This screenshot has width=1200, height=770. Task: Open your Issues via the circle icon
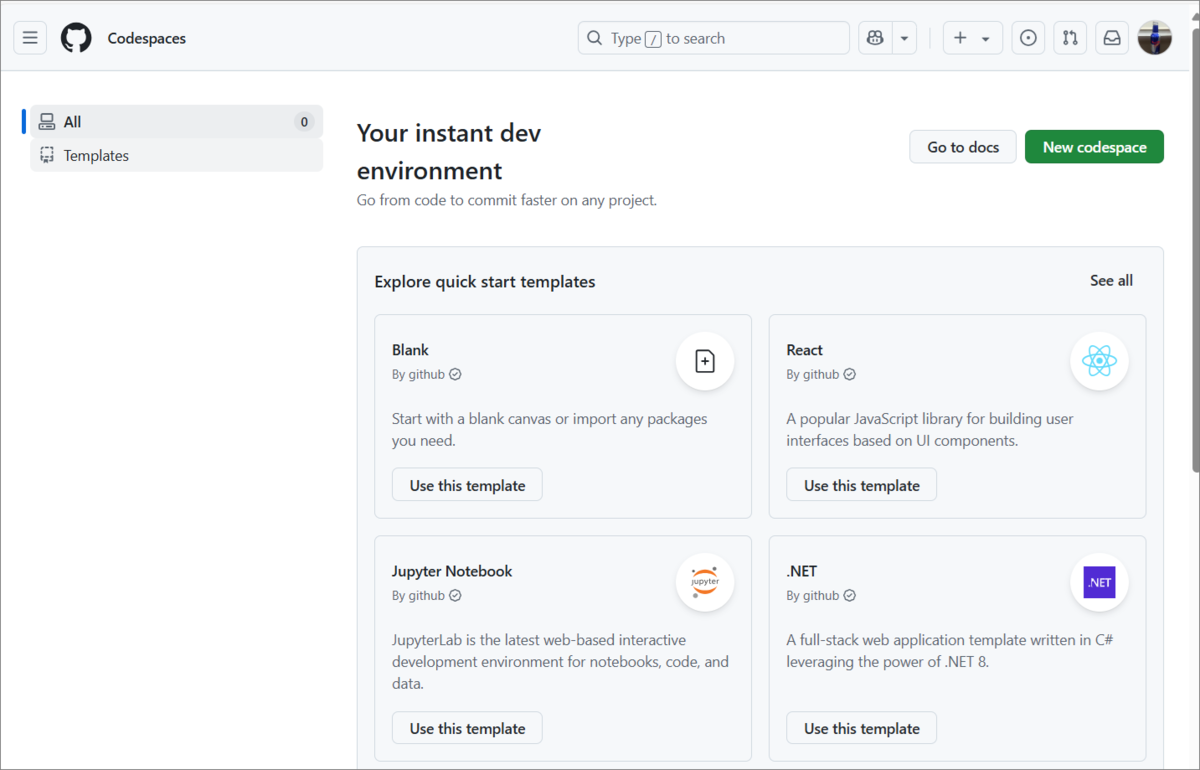pyautogui.click(x=1028, y=37)
